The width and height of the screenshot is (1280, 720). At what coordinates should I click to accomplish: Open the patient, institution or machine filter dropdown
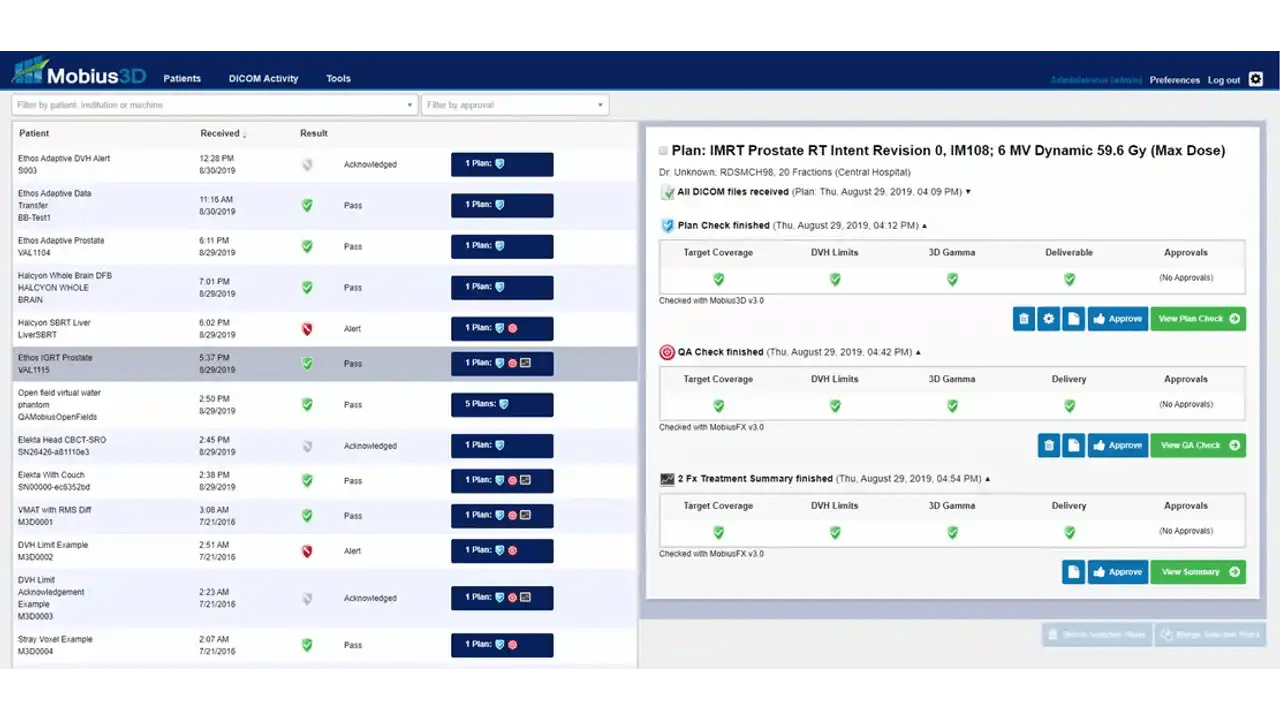pos(214,105)
